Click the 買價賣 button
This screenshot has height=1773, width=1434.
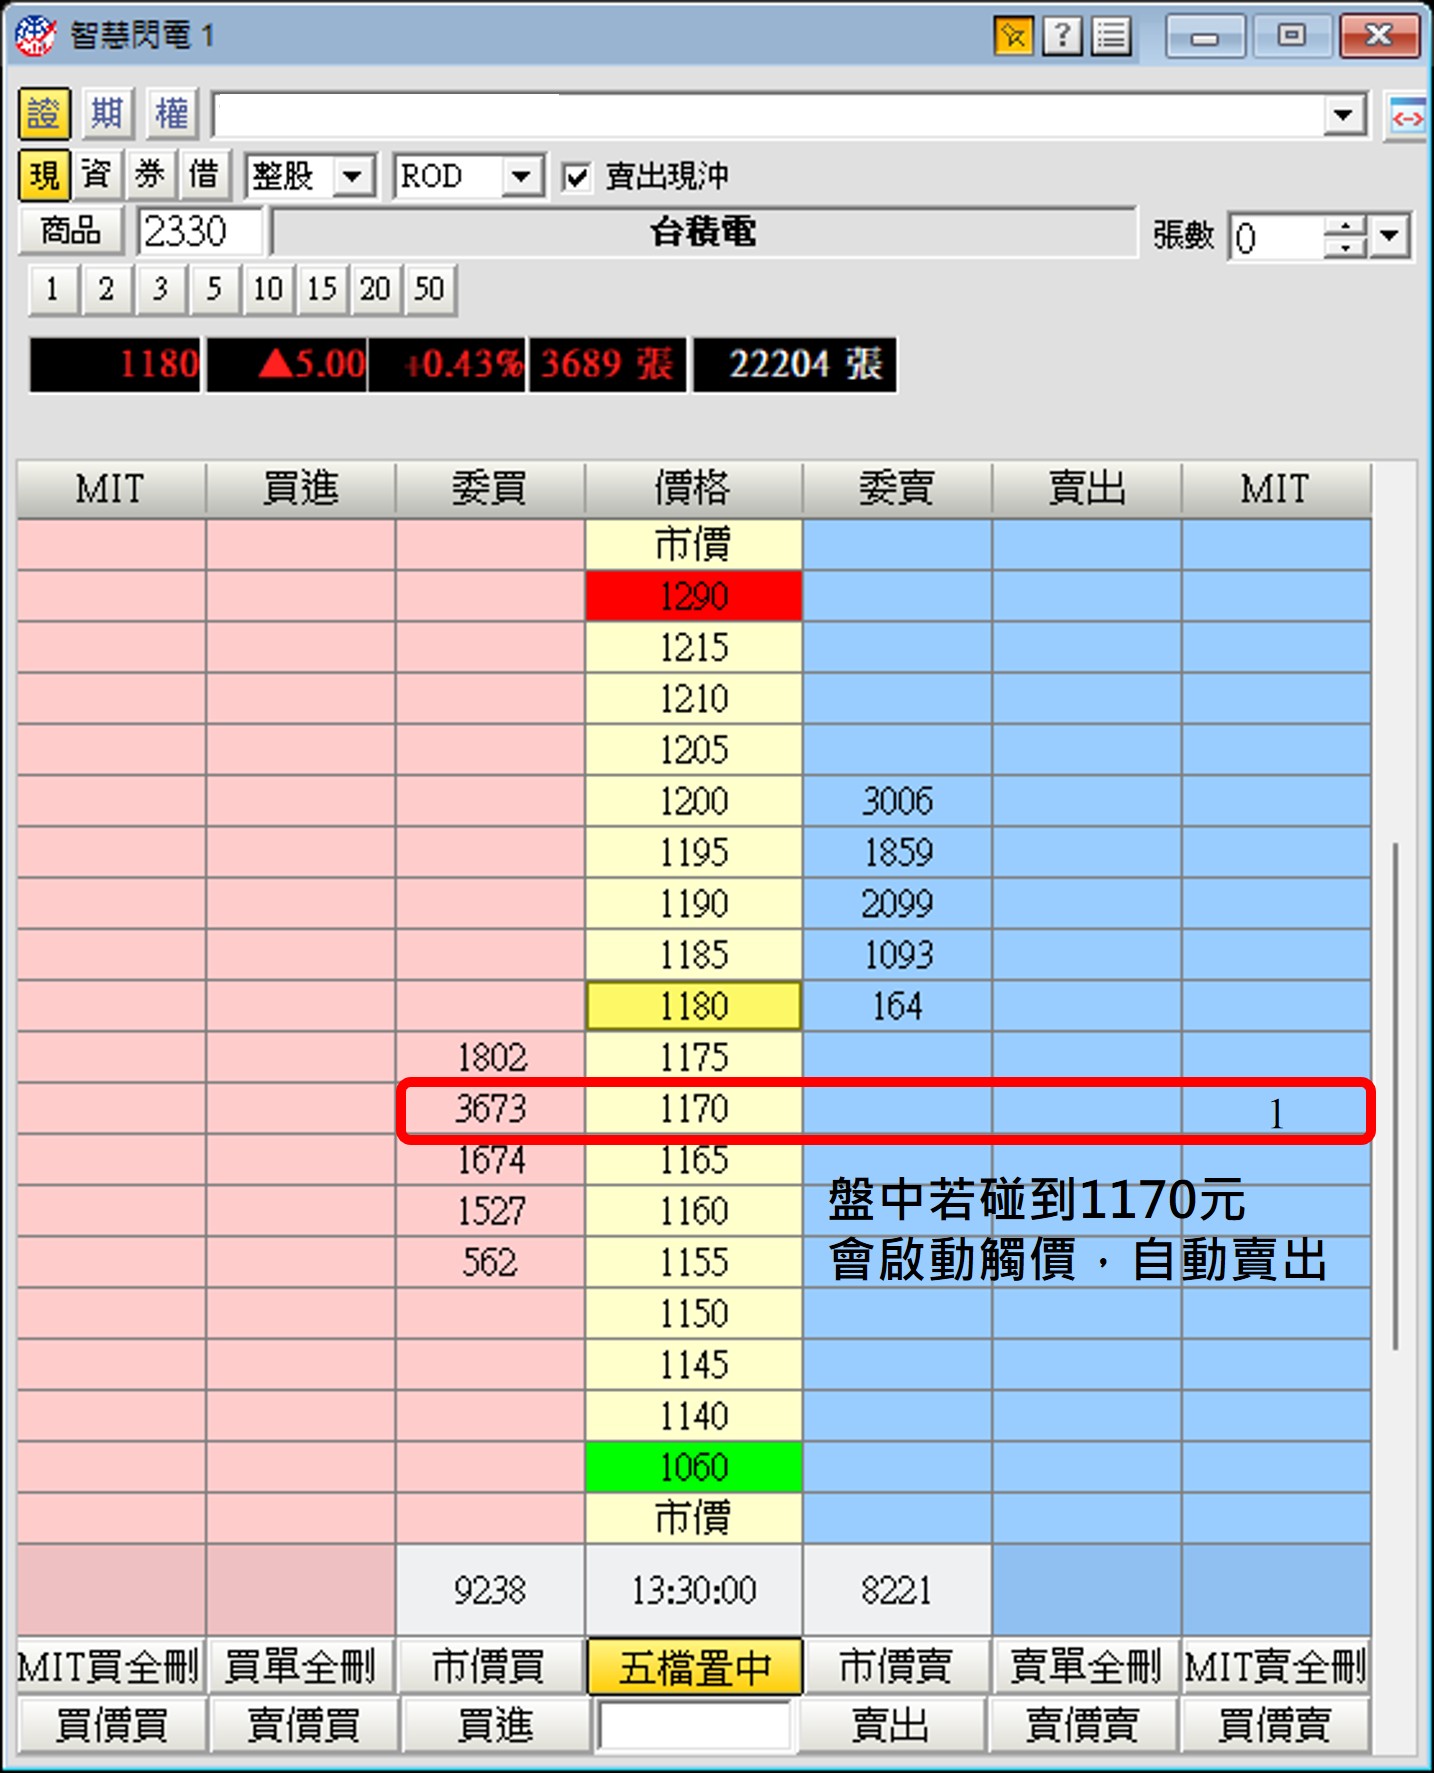point(1276,1725)
